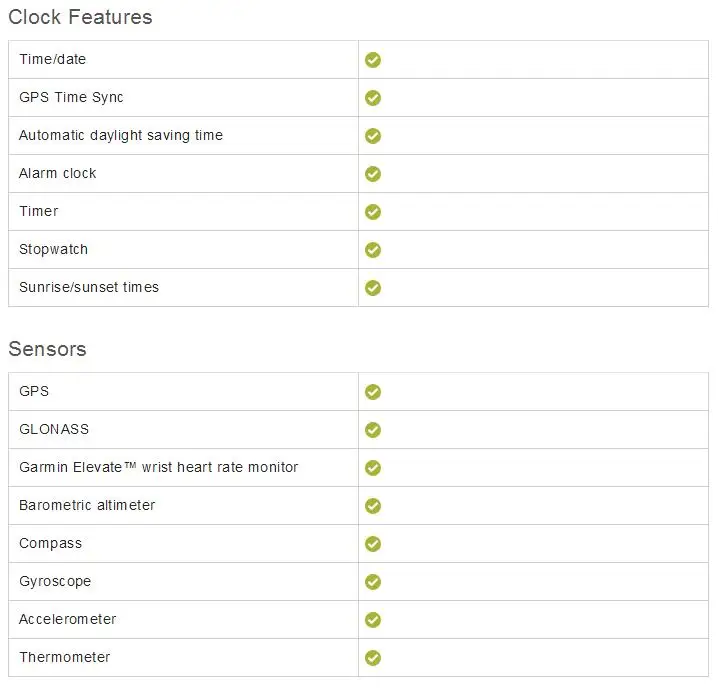Click the Automatic daylight saving time checkmark
The width and height of the screenshot is (718, 690).
[x=373, y=136]
